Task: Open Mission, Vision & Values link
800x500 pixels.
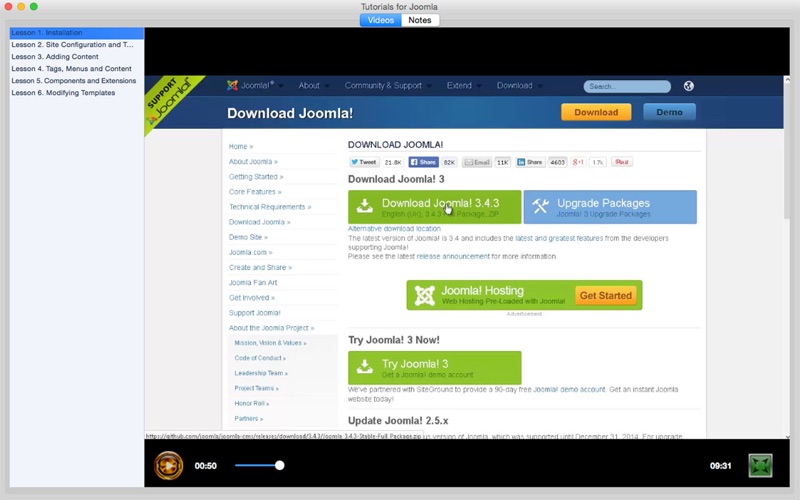Action: click(x=270, y=343)
